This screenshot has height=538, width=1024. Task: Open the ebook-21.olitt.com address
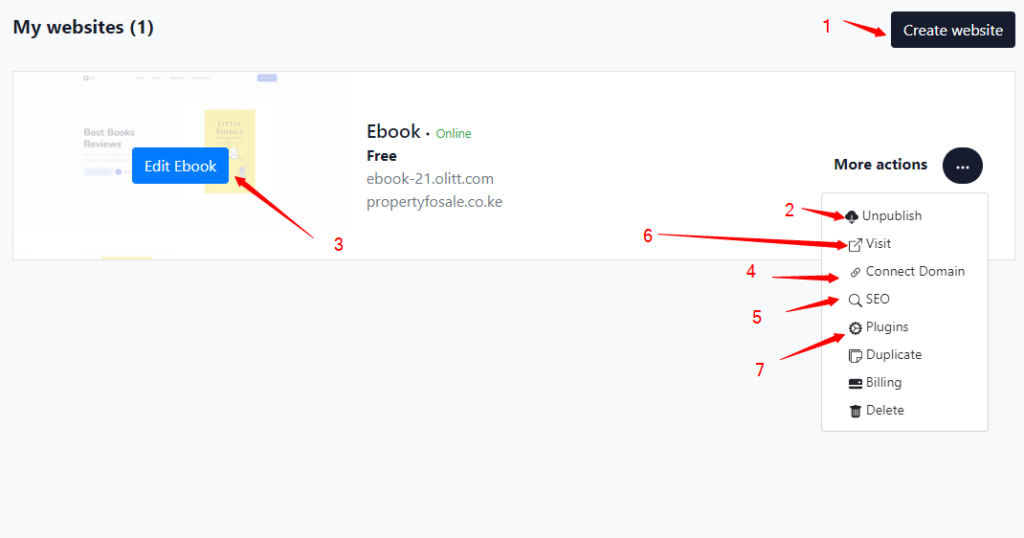pyautogui.click(x=430, y=179)
